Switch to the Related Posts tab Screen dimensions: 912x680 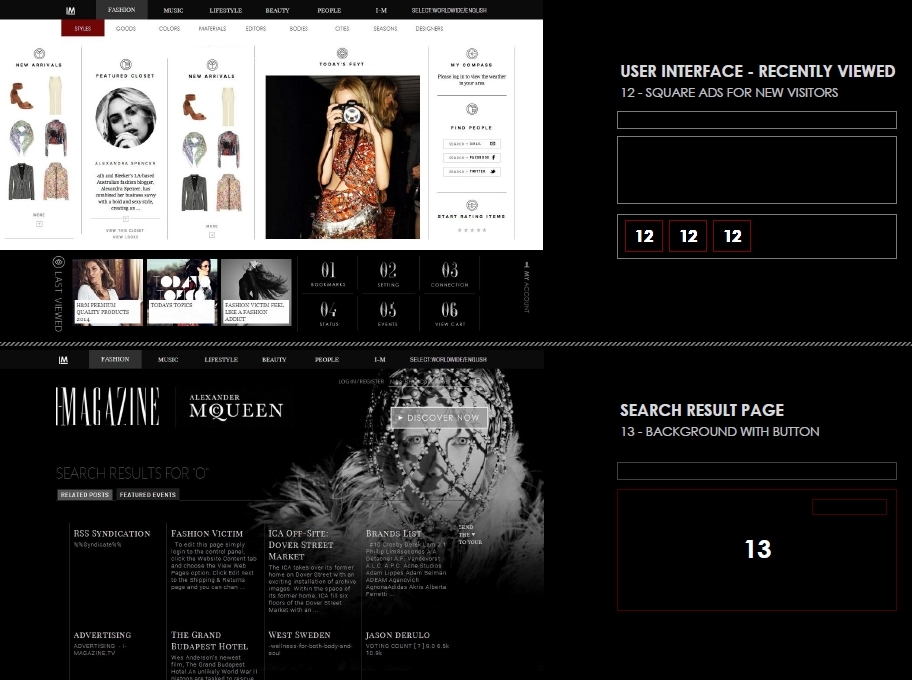click(x=85, y=494)
